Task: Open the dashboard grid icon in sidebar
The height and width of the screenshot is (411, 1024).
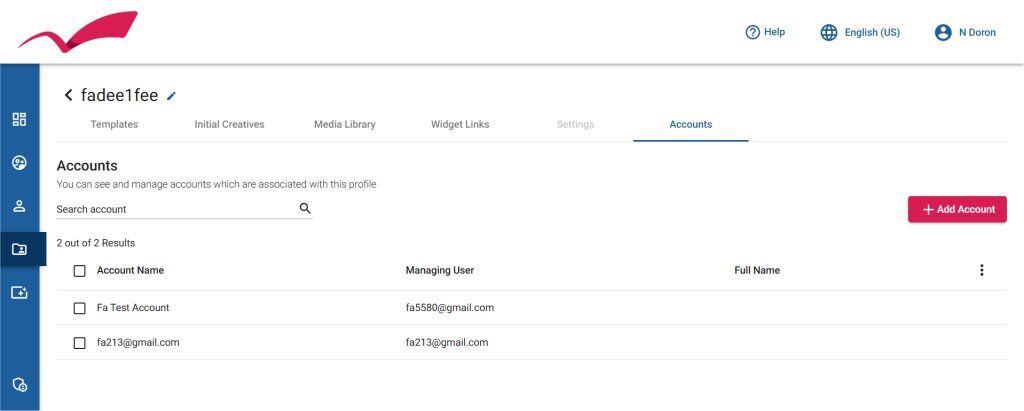Action: click(19, 119)
